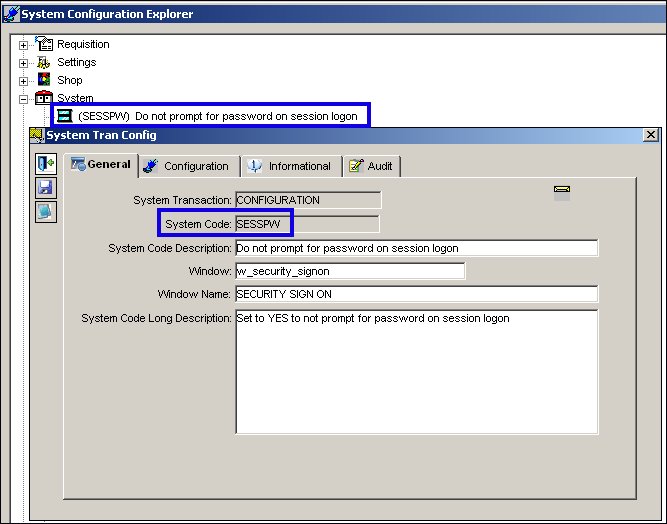The image size is (667, 524).
Task: Close the System Tran Config dialog
Action: pyautogui.click(x=650, y=135)
